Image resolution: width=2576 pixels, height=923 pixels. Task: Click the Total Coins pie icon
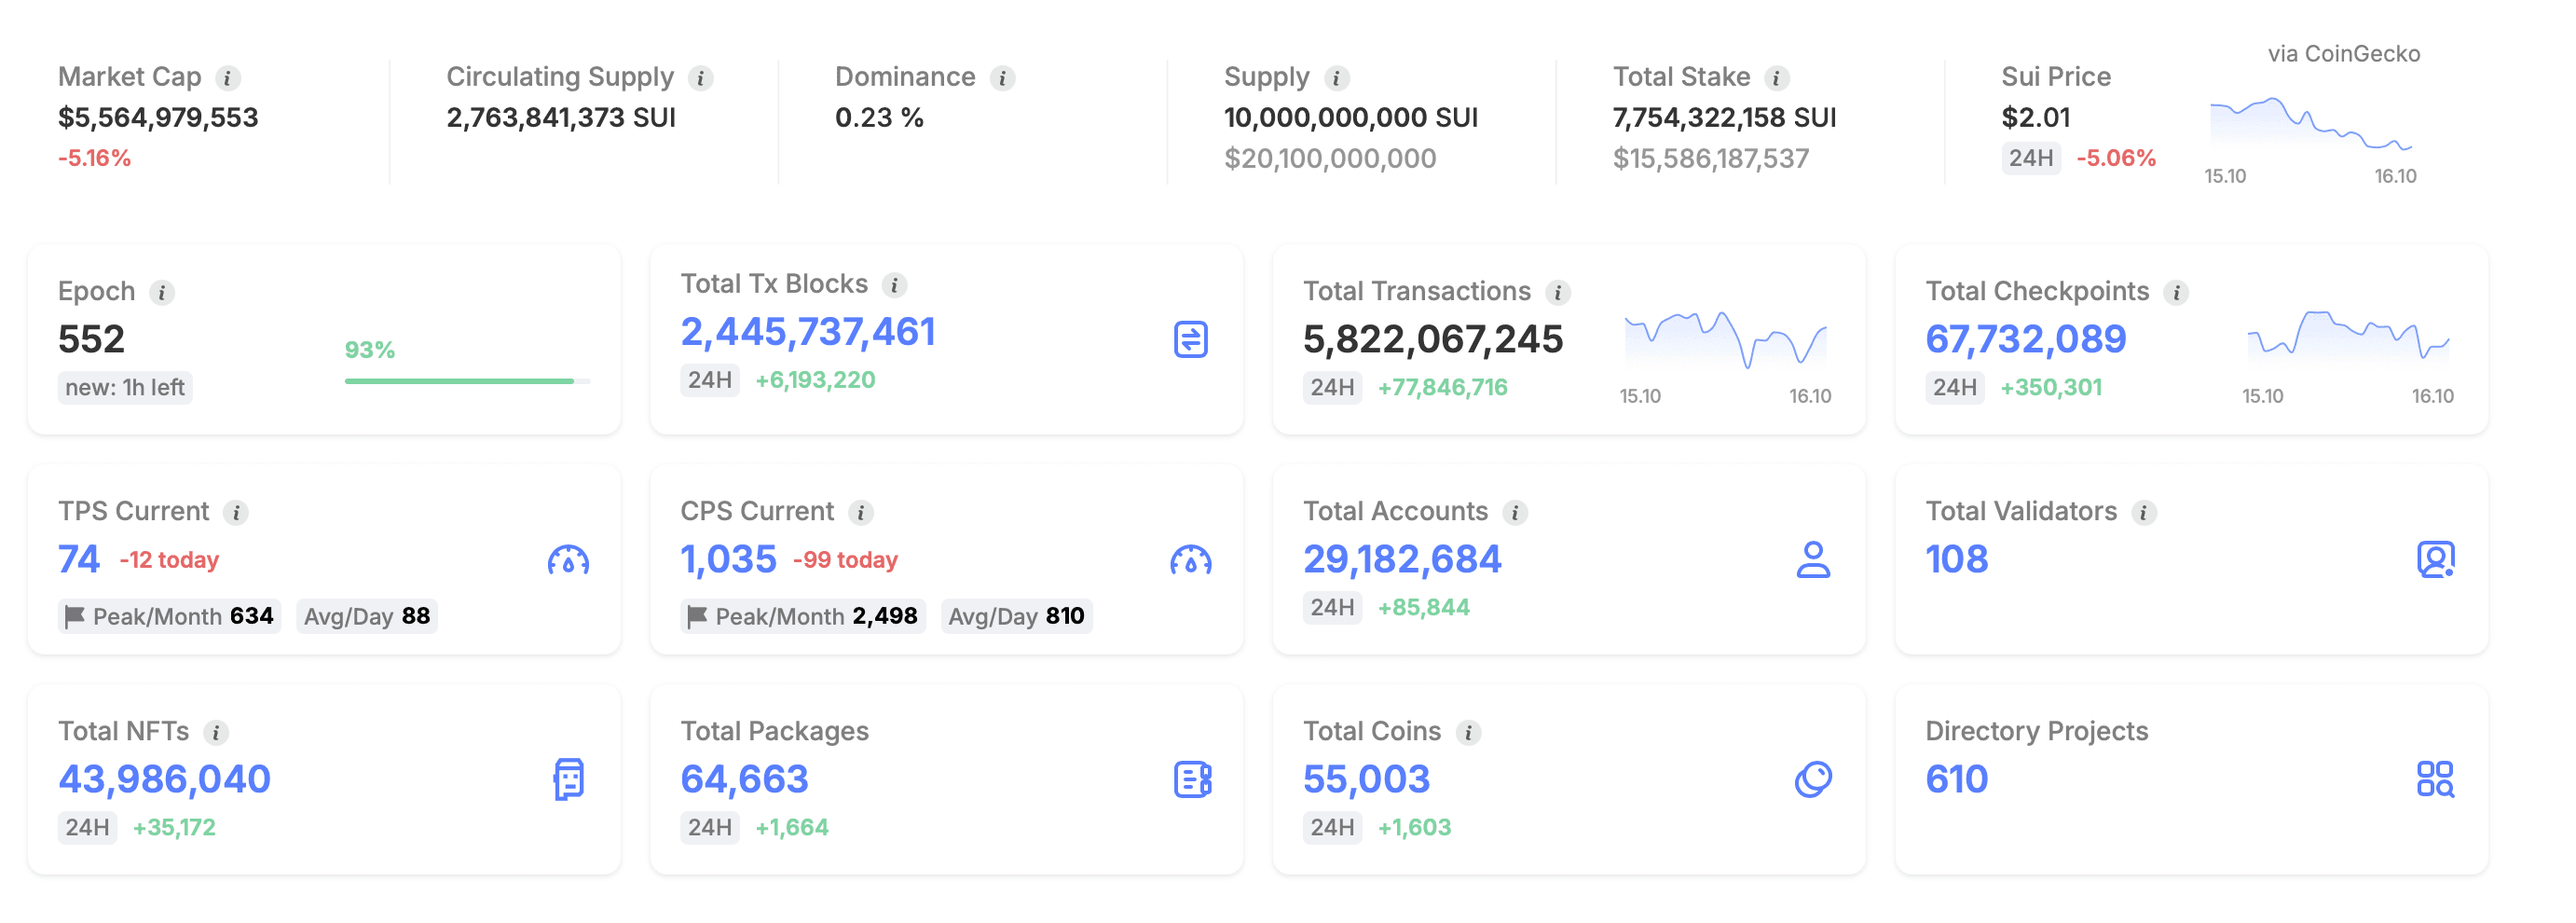point(1812,779)
